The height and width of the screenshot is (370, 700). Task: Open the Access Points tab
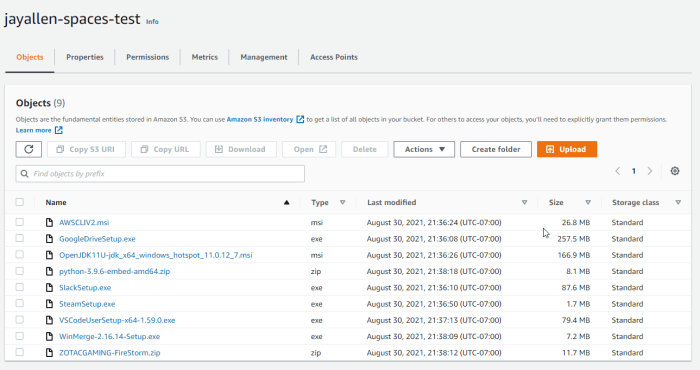point(334,57)
